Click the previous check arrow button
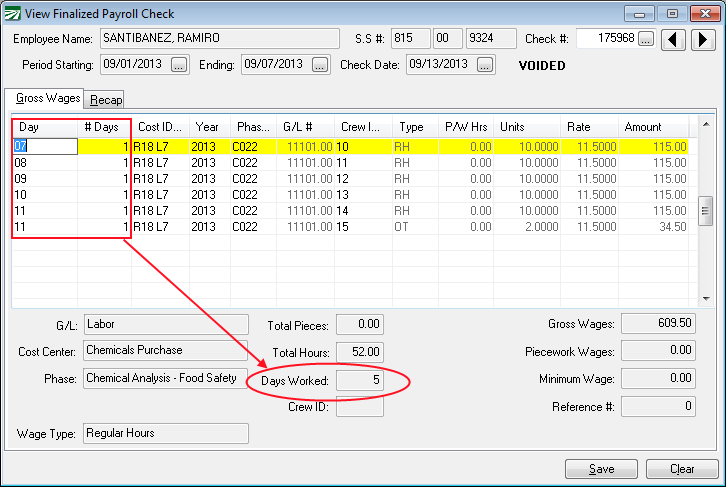This screenshot has height=487, width=726. [x=676, y=39]
